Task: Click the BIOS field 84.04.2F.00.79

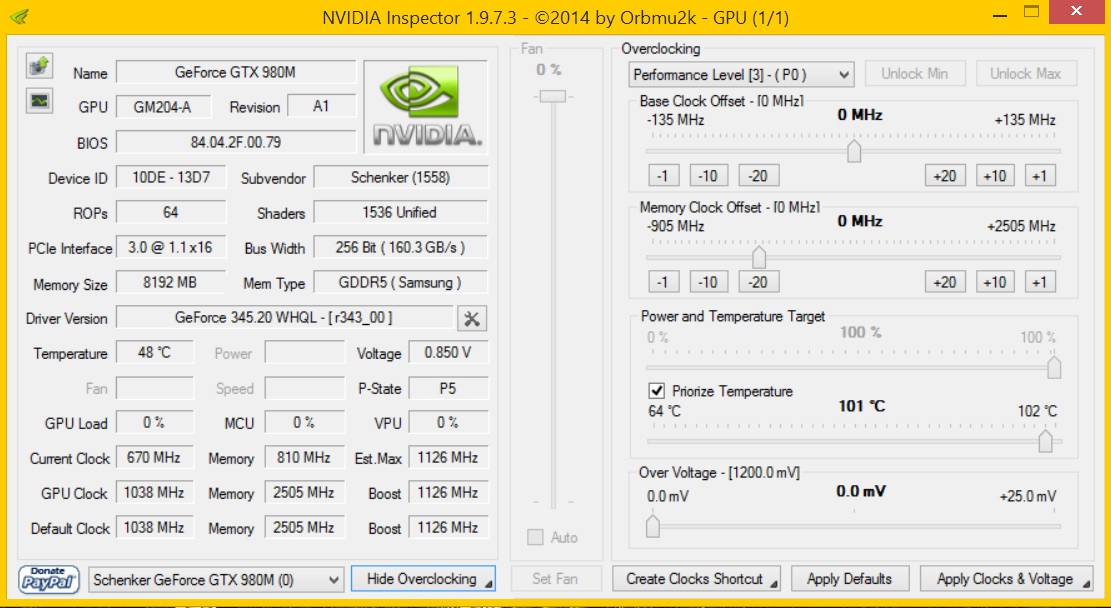Action: [236, 142]
